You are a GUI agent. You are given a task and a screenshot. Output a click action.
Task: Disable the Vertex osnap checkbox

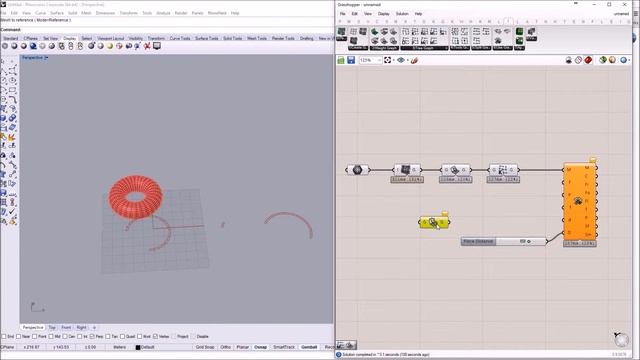156,337
